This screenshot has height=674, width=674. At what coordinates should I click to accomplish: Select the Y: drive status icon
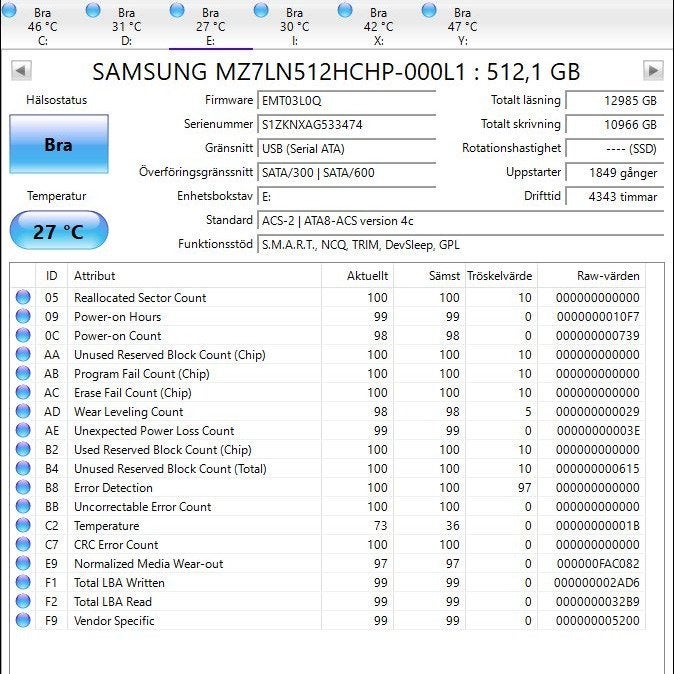point(429,10)
